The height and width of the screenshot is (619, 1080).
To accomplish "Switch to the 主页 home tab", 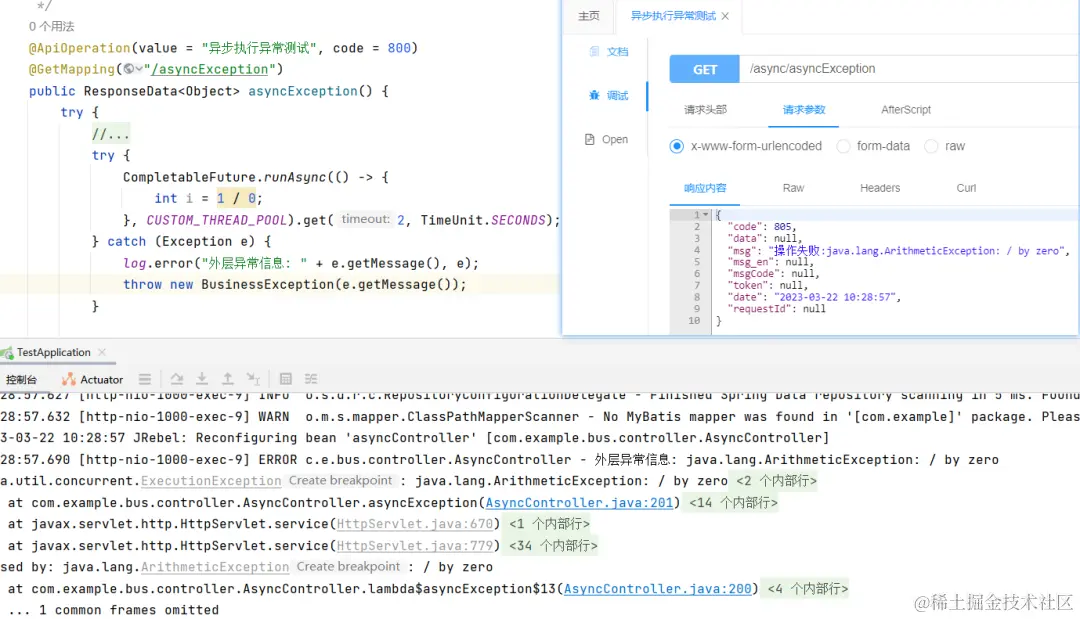I will click(x=589, y=16).
